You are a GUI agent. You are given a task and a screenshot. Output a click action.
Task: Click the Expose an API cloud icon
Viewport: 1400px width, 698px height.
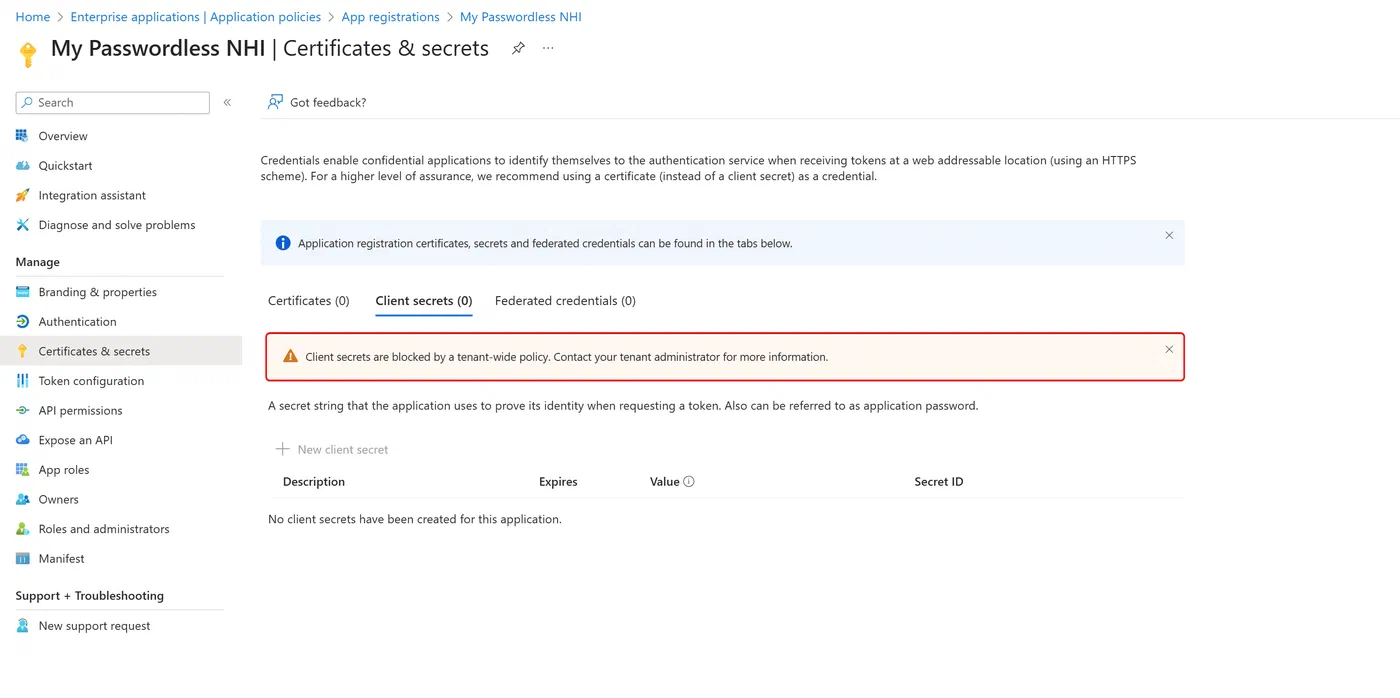tap(22, 440)
